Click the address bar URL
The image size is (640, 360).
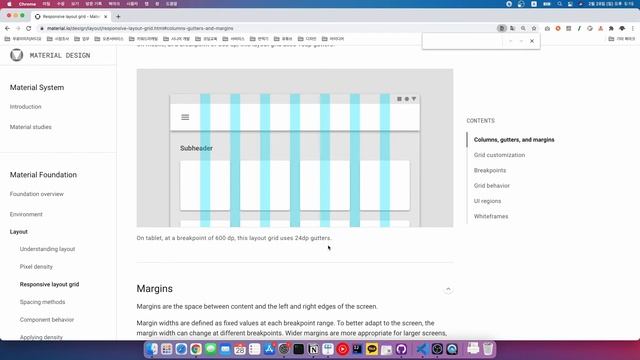click(140, 28)
